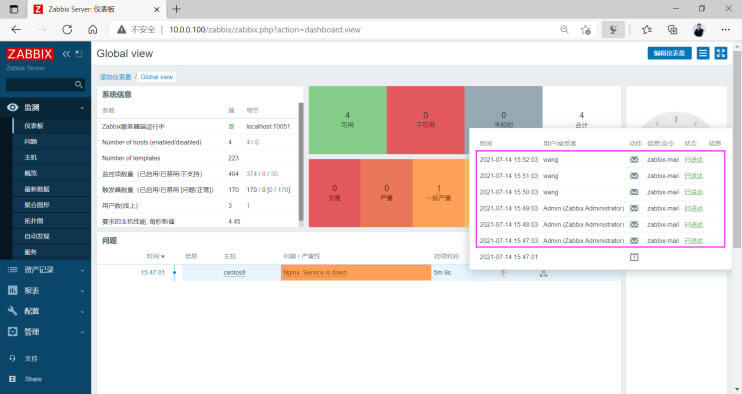Add this page to favorites with the star-plus icon
Screen dimensions: 742x394
point(586,30)
